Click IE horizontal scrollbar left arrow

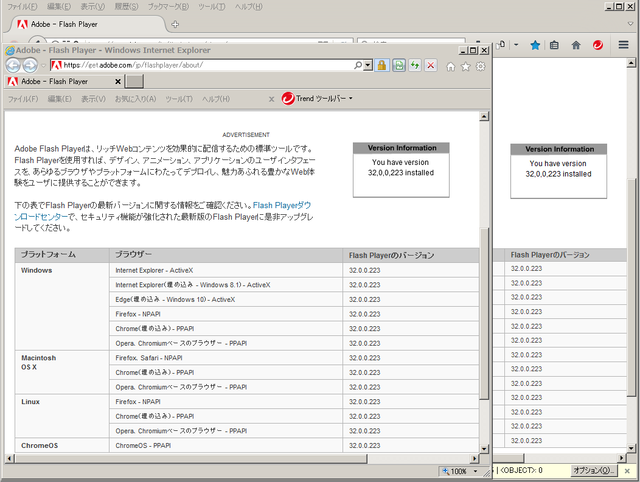9,459
